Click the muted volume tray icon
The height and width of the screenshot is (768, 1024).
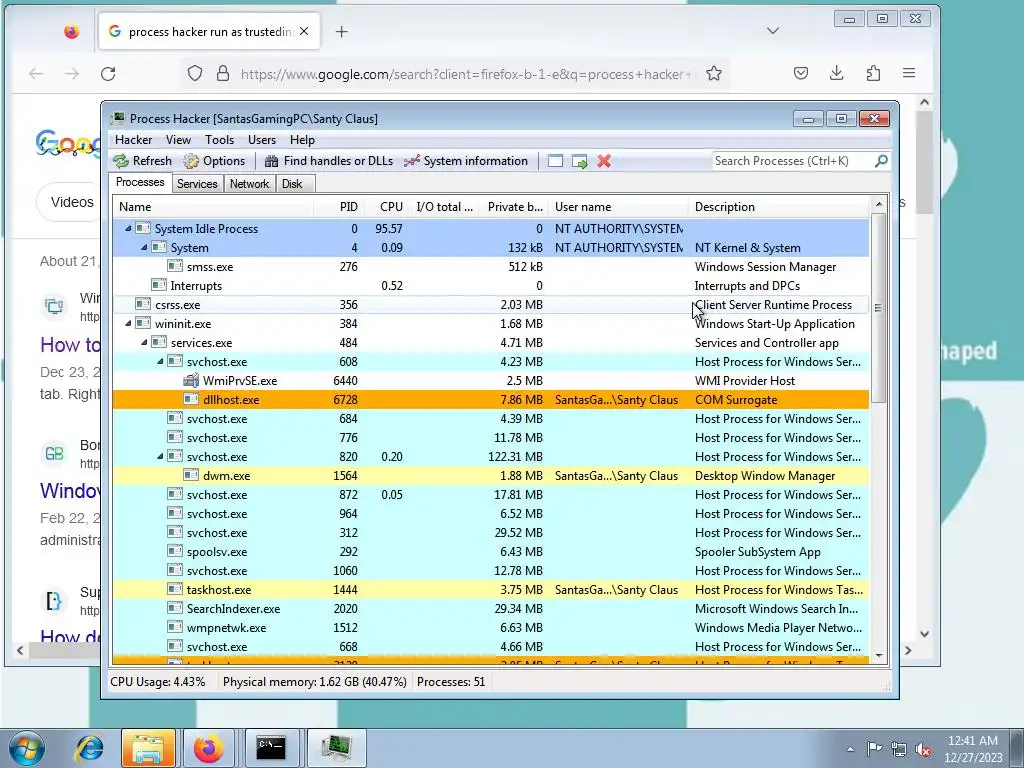923,749
